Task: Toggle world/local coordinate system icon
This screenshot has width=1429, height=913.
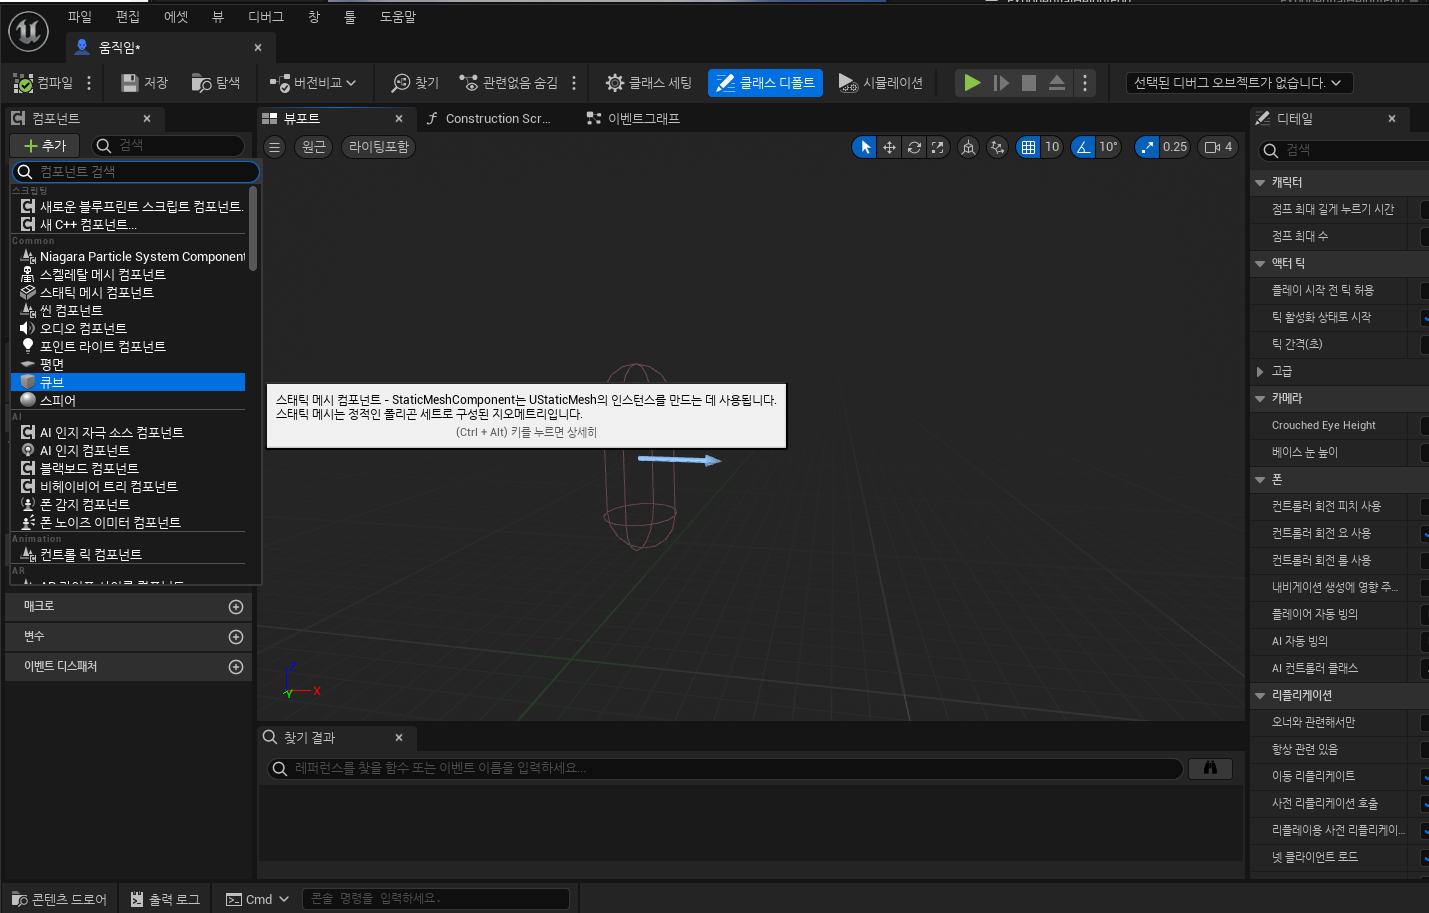Action: tap(968, 147)
